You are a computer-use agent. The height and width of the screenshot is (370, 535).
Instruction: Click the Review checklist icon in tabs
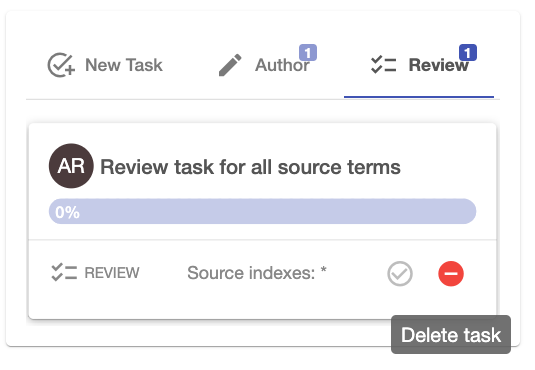384,65
